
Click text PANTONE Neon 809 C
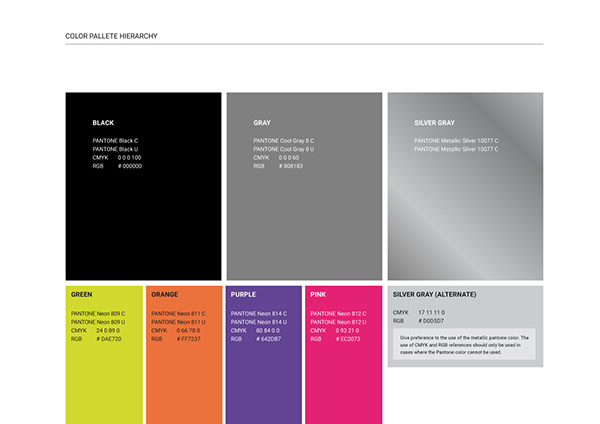[98, 313]
